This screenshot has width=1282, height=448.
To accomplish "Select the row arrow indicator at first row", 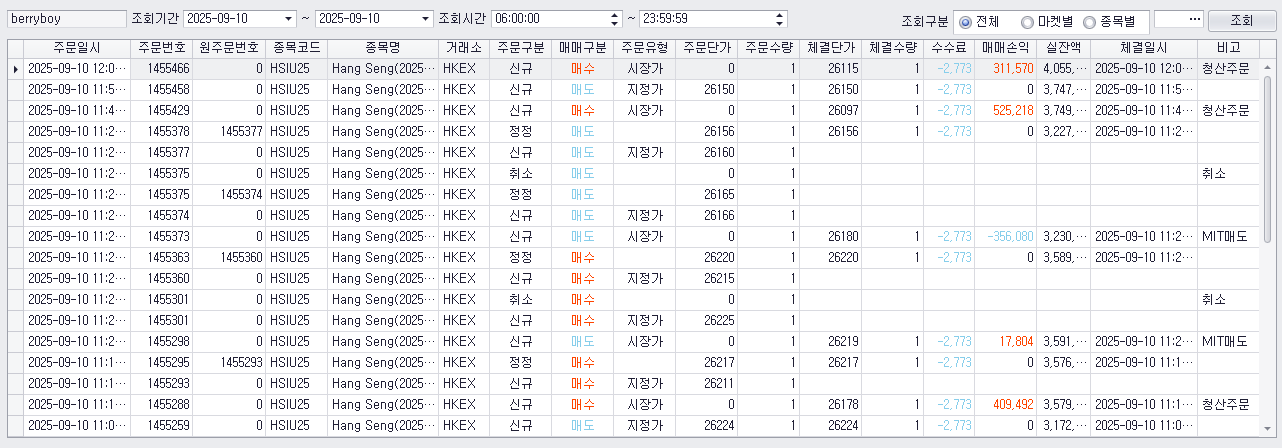I will click(x=15, y=68).
